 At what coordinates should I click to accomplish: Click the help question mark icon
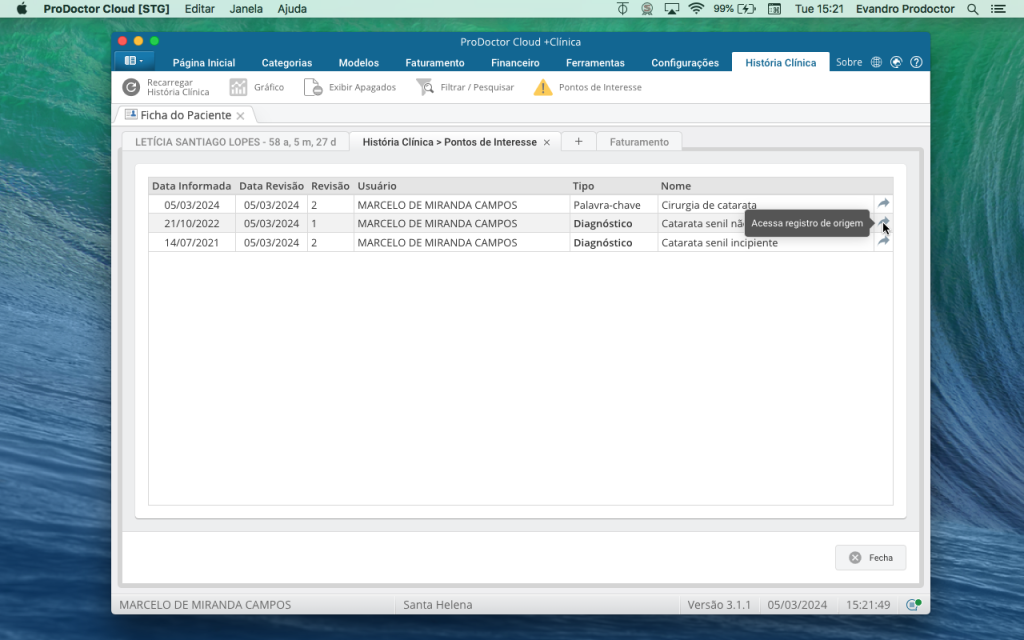(916, 62)
